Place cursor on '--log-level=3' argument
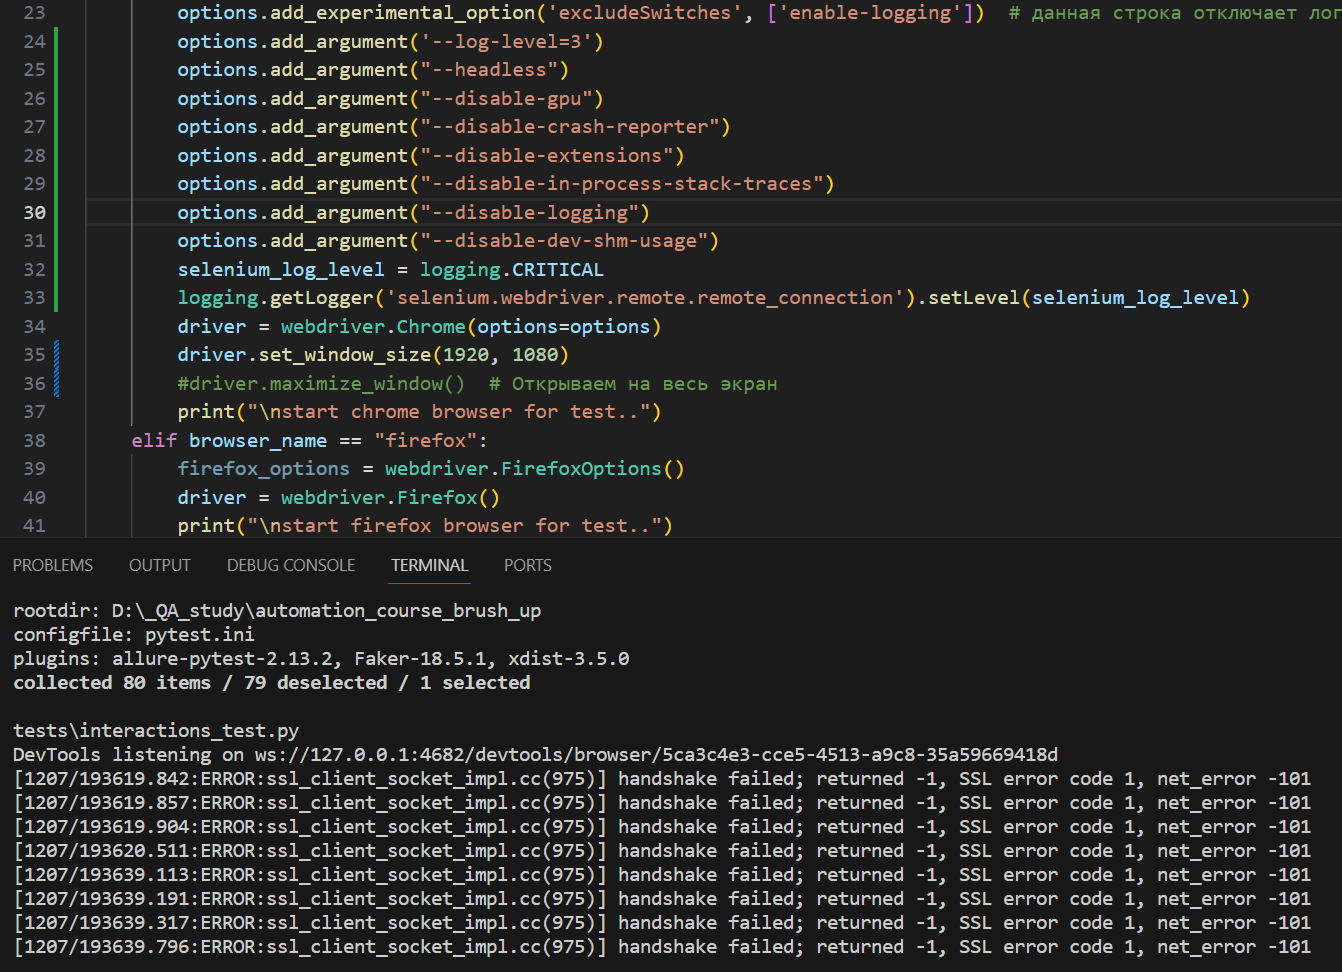This screenshot has width=1342, height=972. click(507, 42)
